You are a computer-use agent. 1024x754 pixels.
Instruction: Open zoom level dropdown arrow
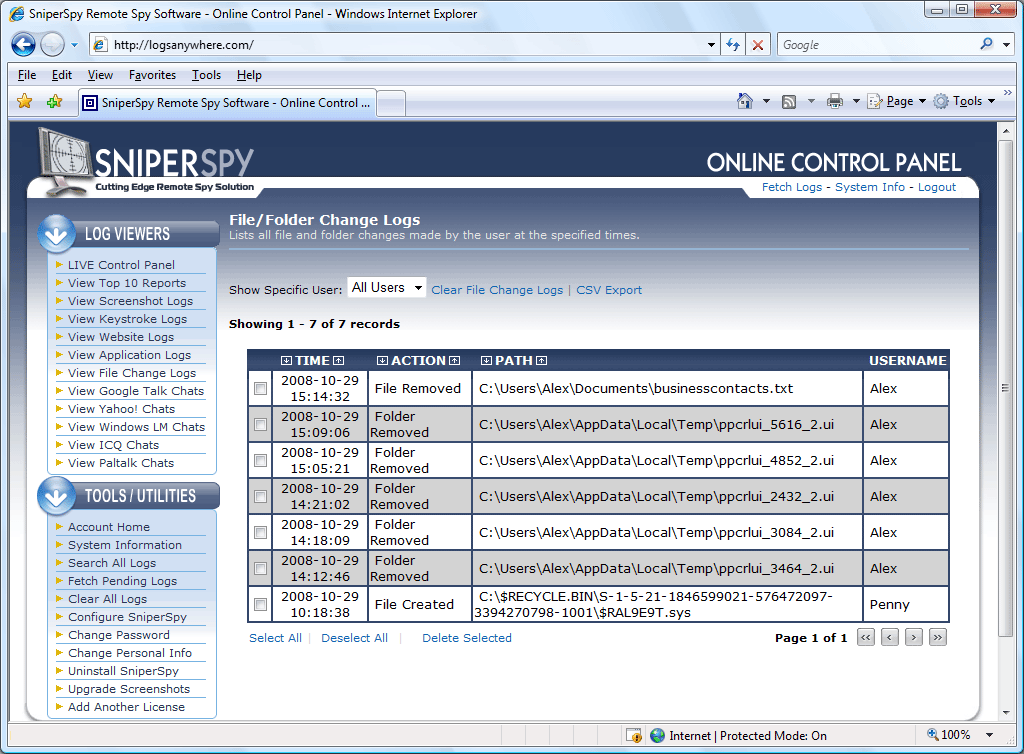click(x=989, y=735)
